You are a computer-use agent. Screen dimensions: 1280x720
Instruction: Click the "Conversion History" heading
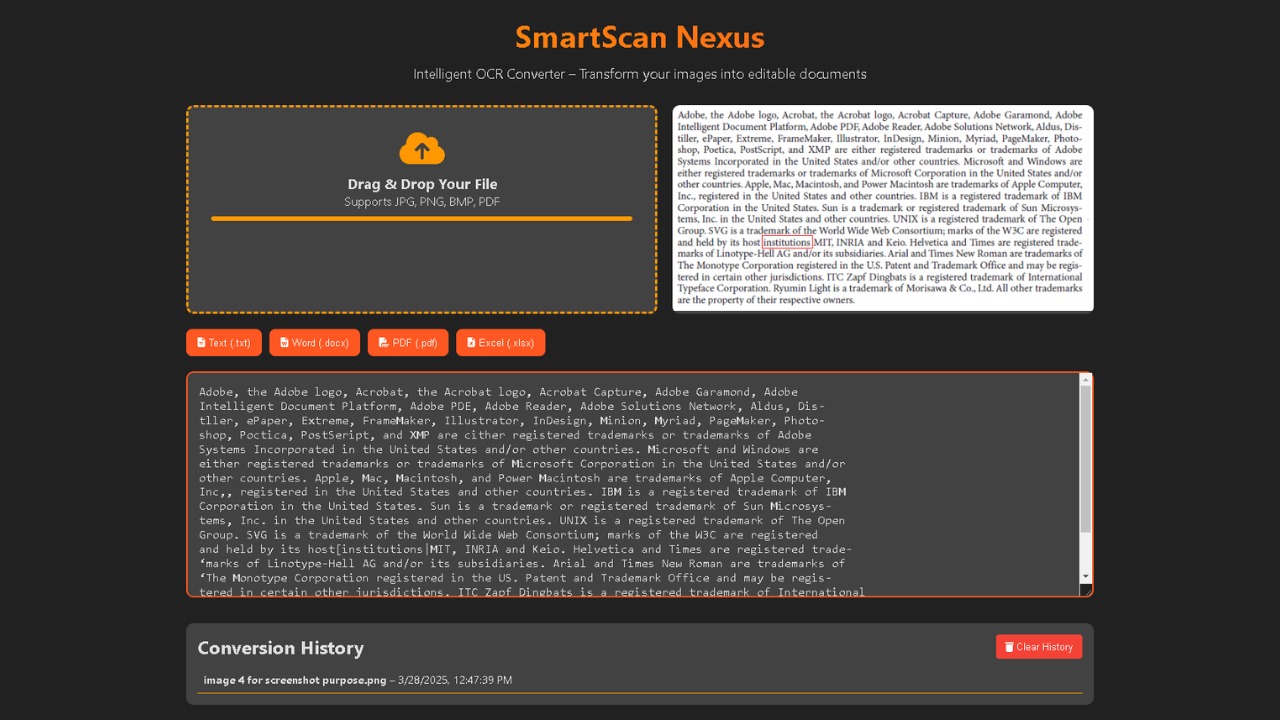[x=281, y=648]
